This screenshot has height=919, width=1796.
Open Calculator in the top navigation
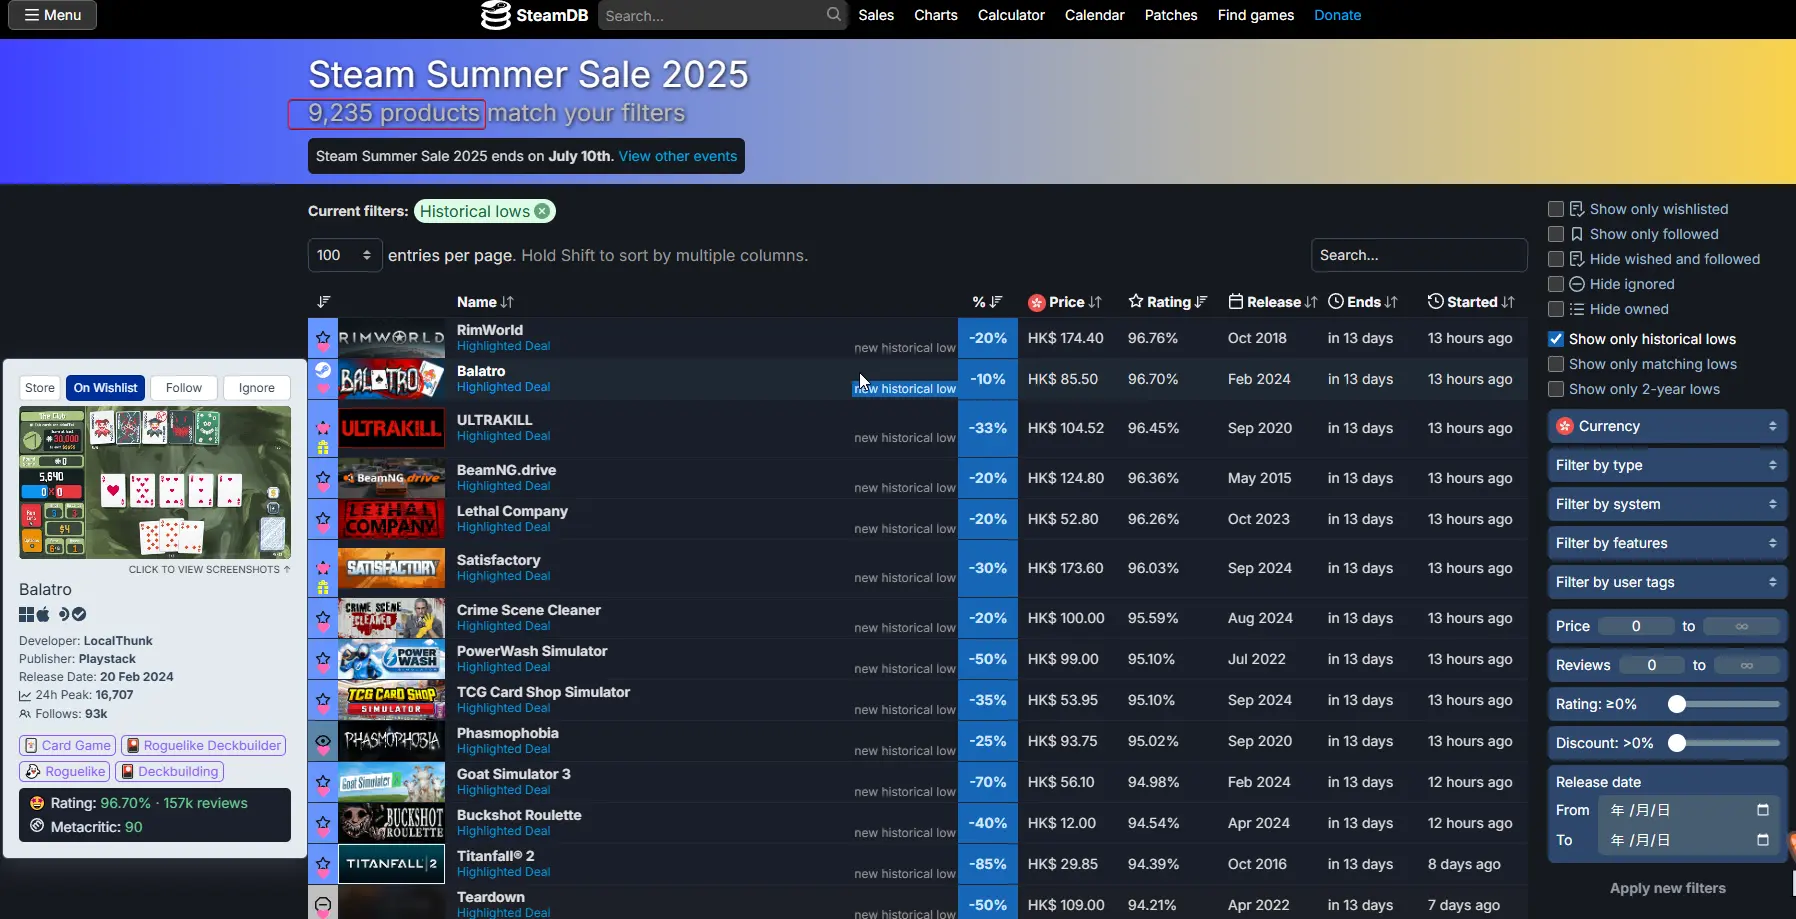pos(1011,15)
